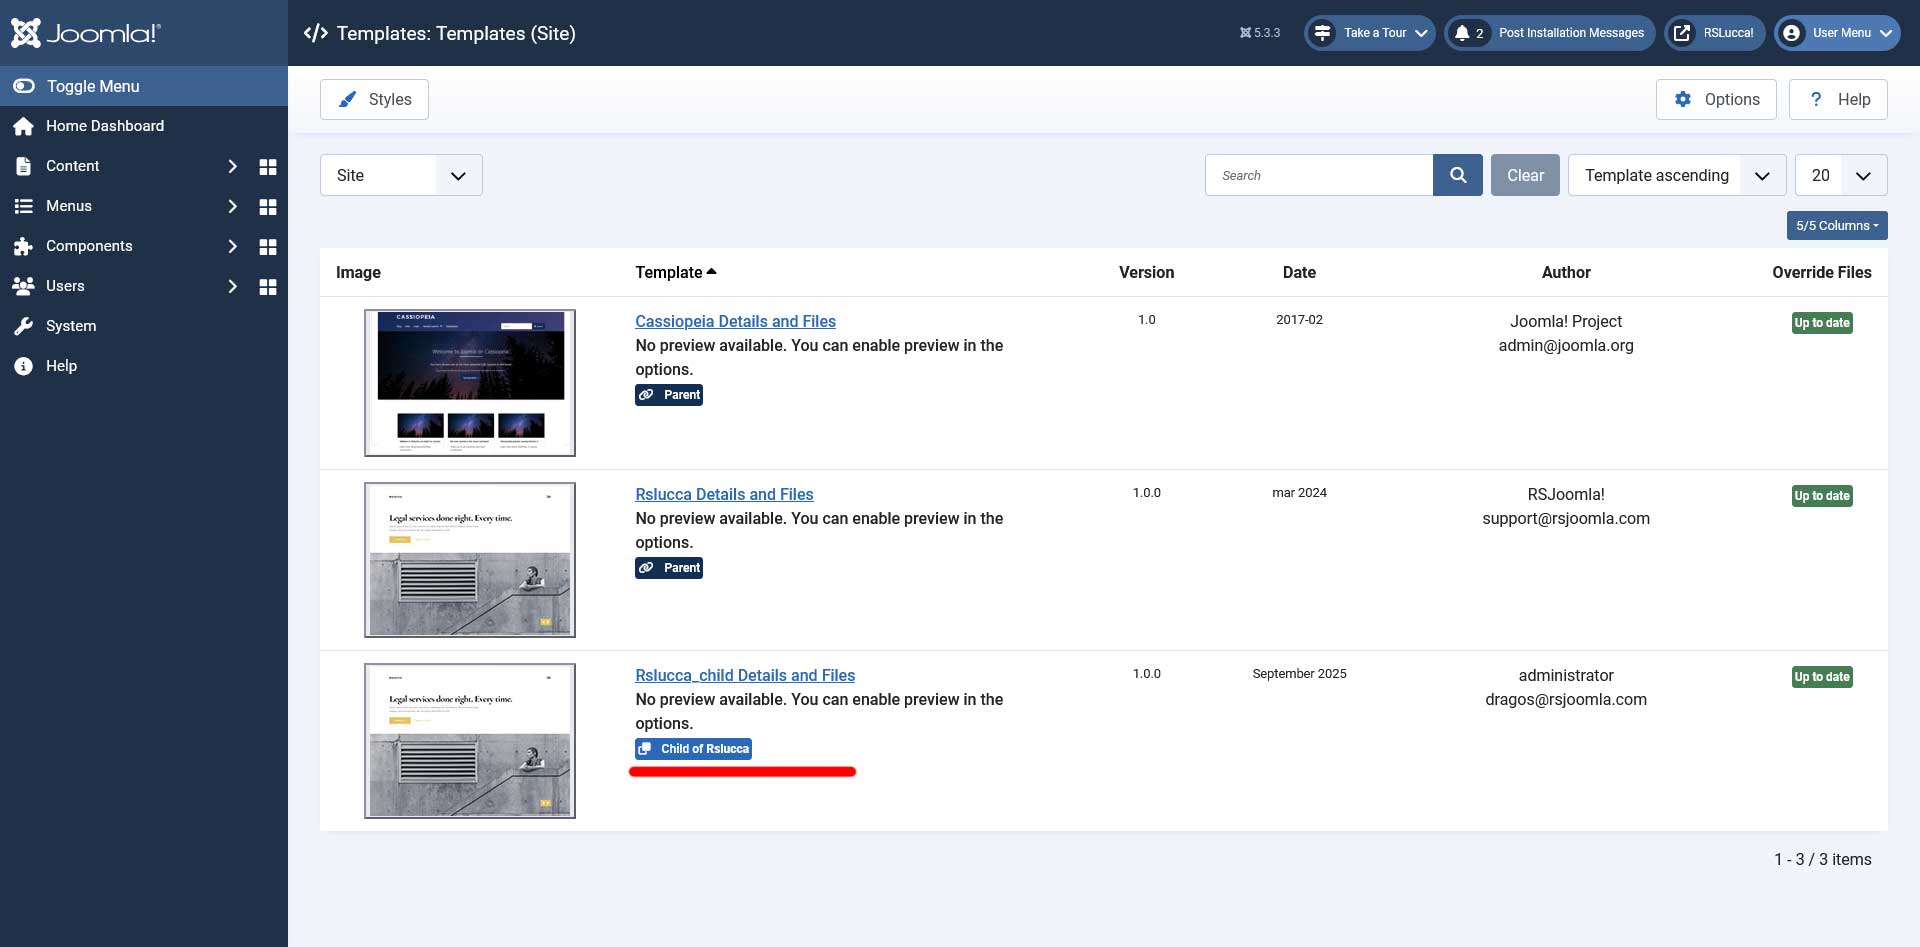Open Rslucca_child Details and Files link
The image size is (1920, 947).
pyautogui.click(x=745, y=675)
